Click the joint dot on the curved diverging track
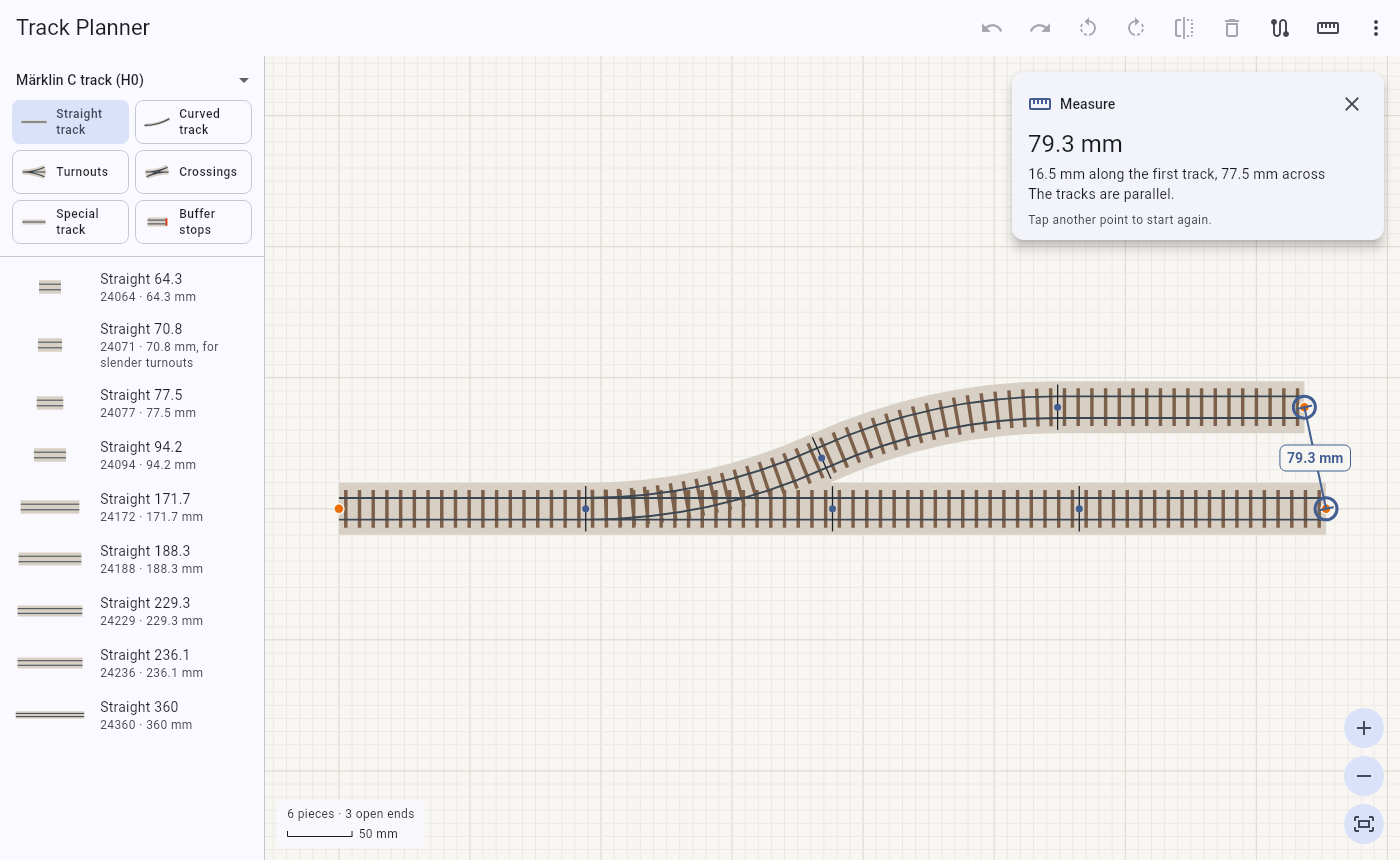 pos(822,458)
